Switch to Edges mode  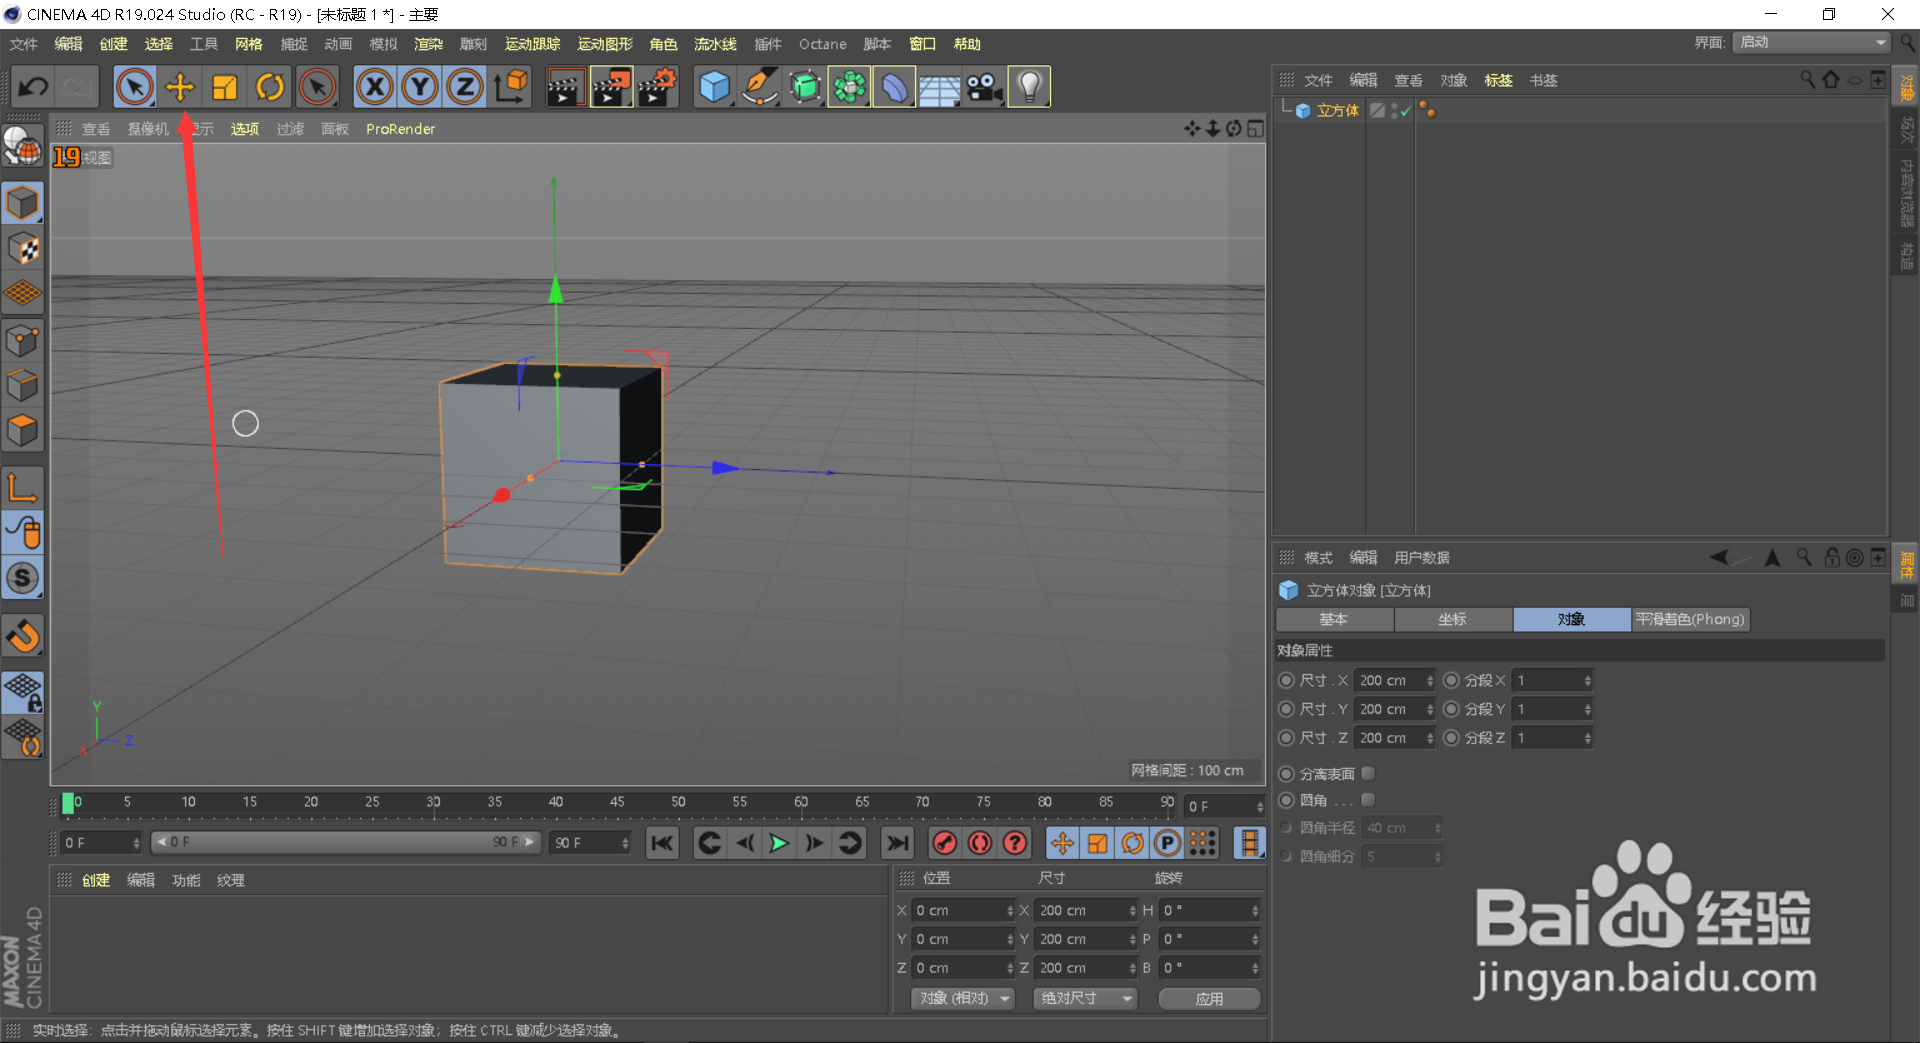(x=23, y=385)
